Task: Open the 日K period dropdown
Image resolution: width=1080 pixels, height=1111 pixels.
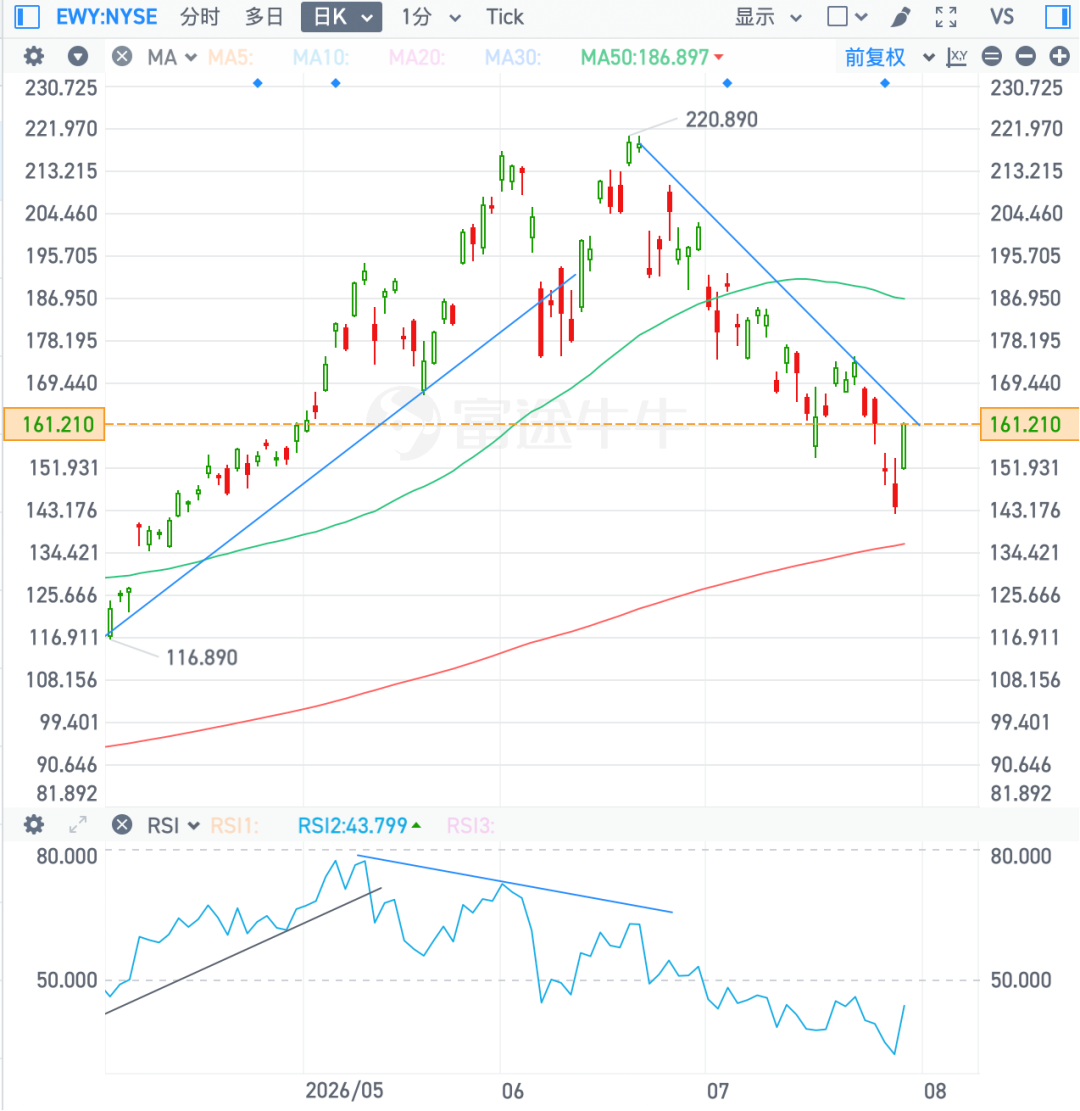Action: pos(342,16)
